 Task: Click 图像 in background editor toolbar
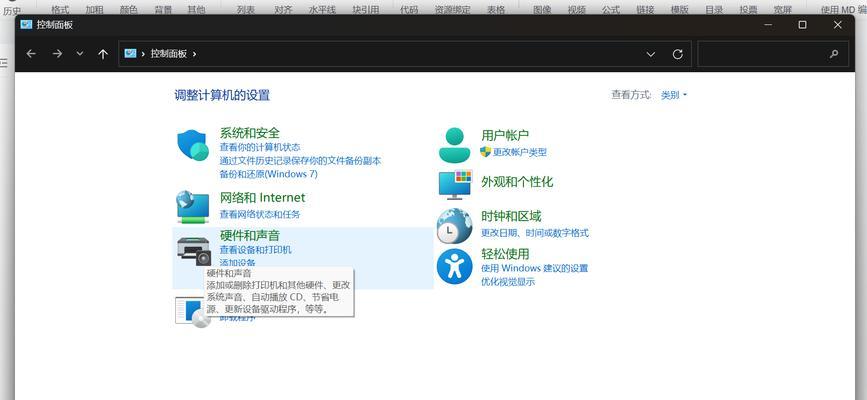click(542, 9)
